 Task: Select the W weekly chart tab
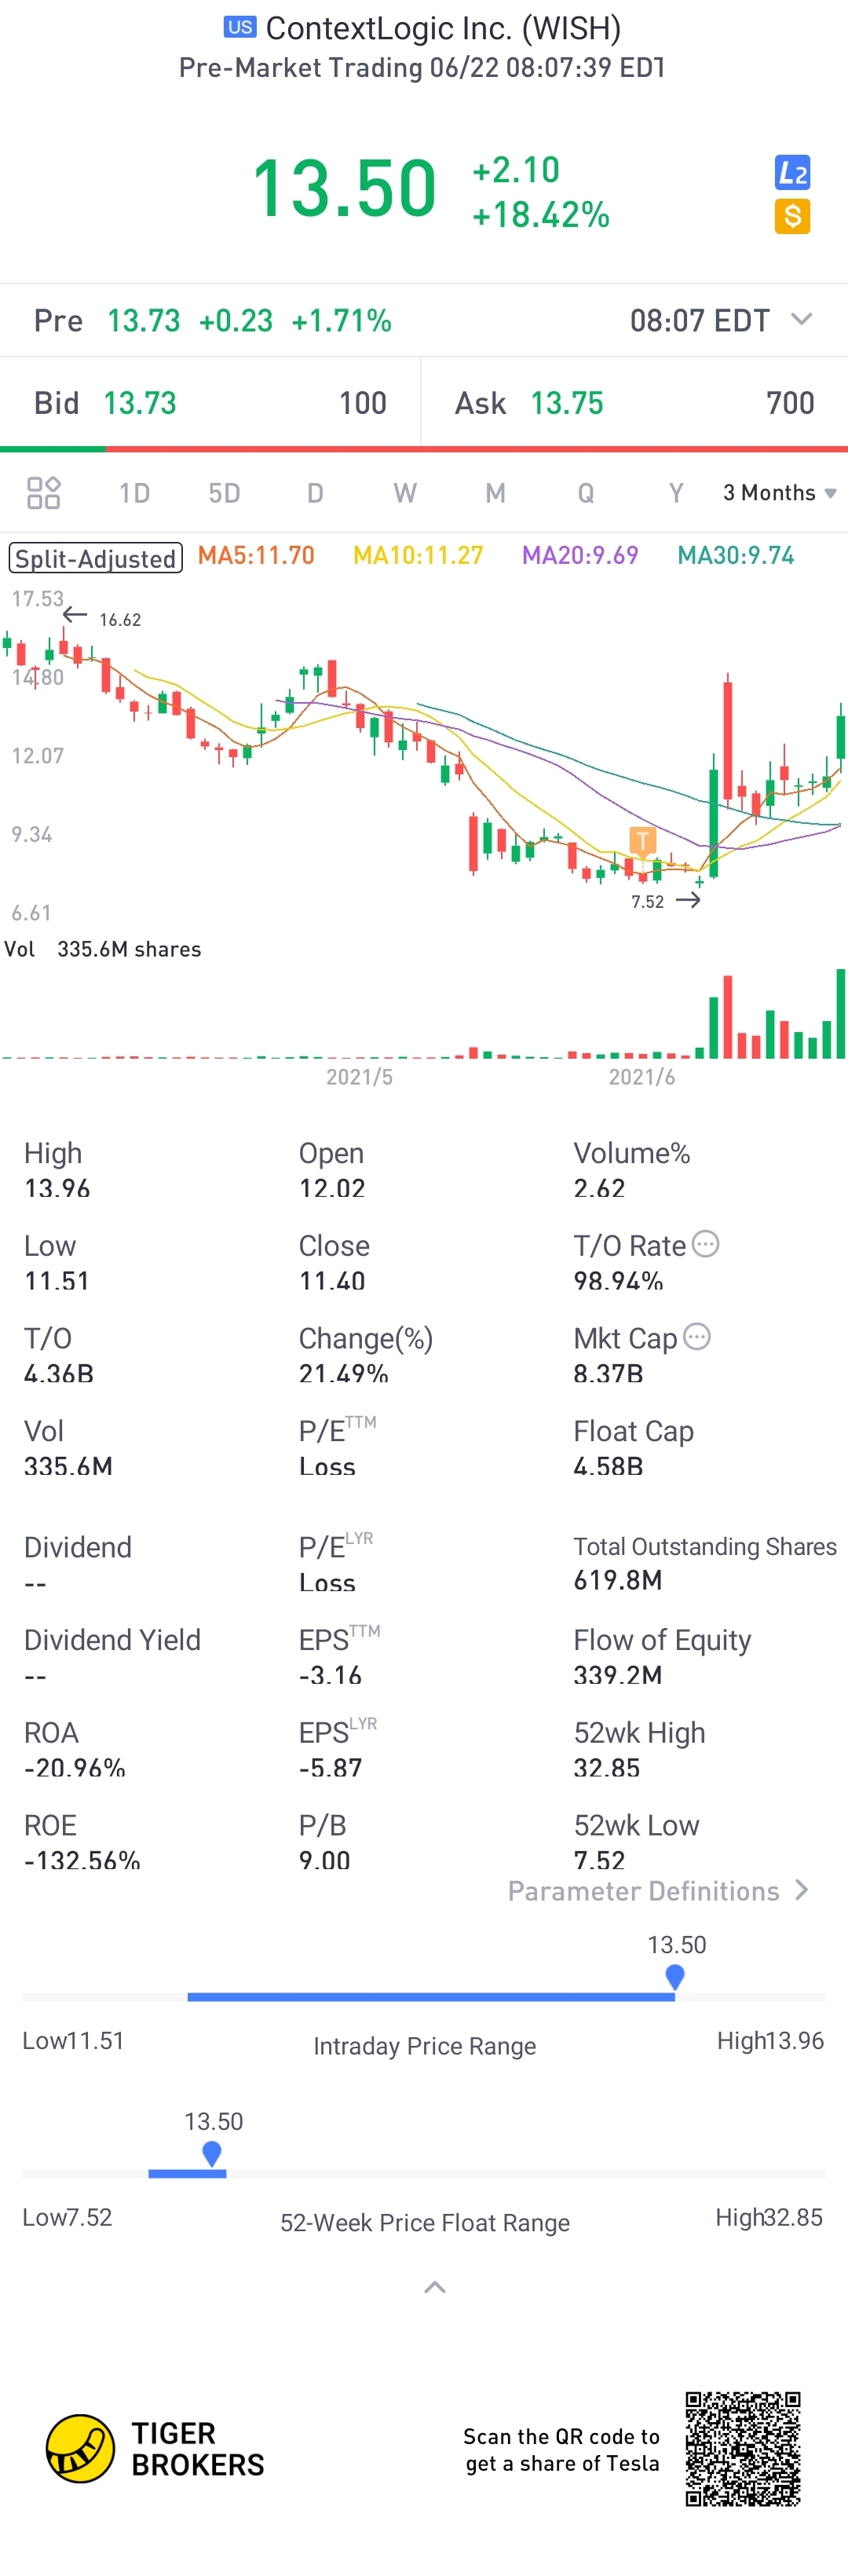(x=405, y=493)
